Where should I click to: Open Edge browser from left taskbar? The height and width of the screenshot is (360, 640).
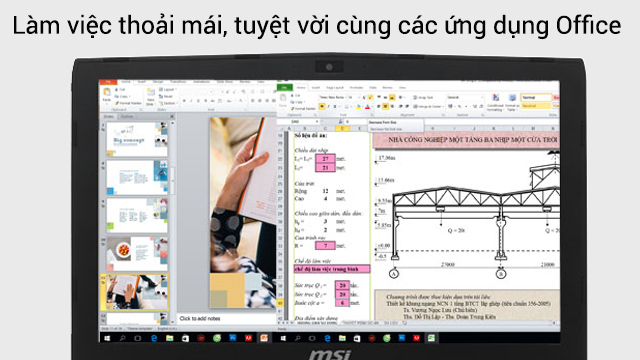click(x=154, y=338)
